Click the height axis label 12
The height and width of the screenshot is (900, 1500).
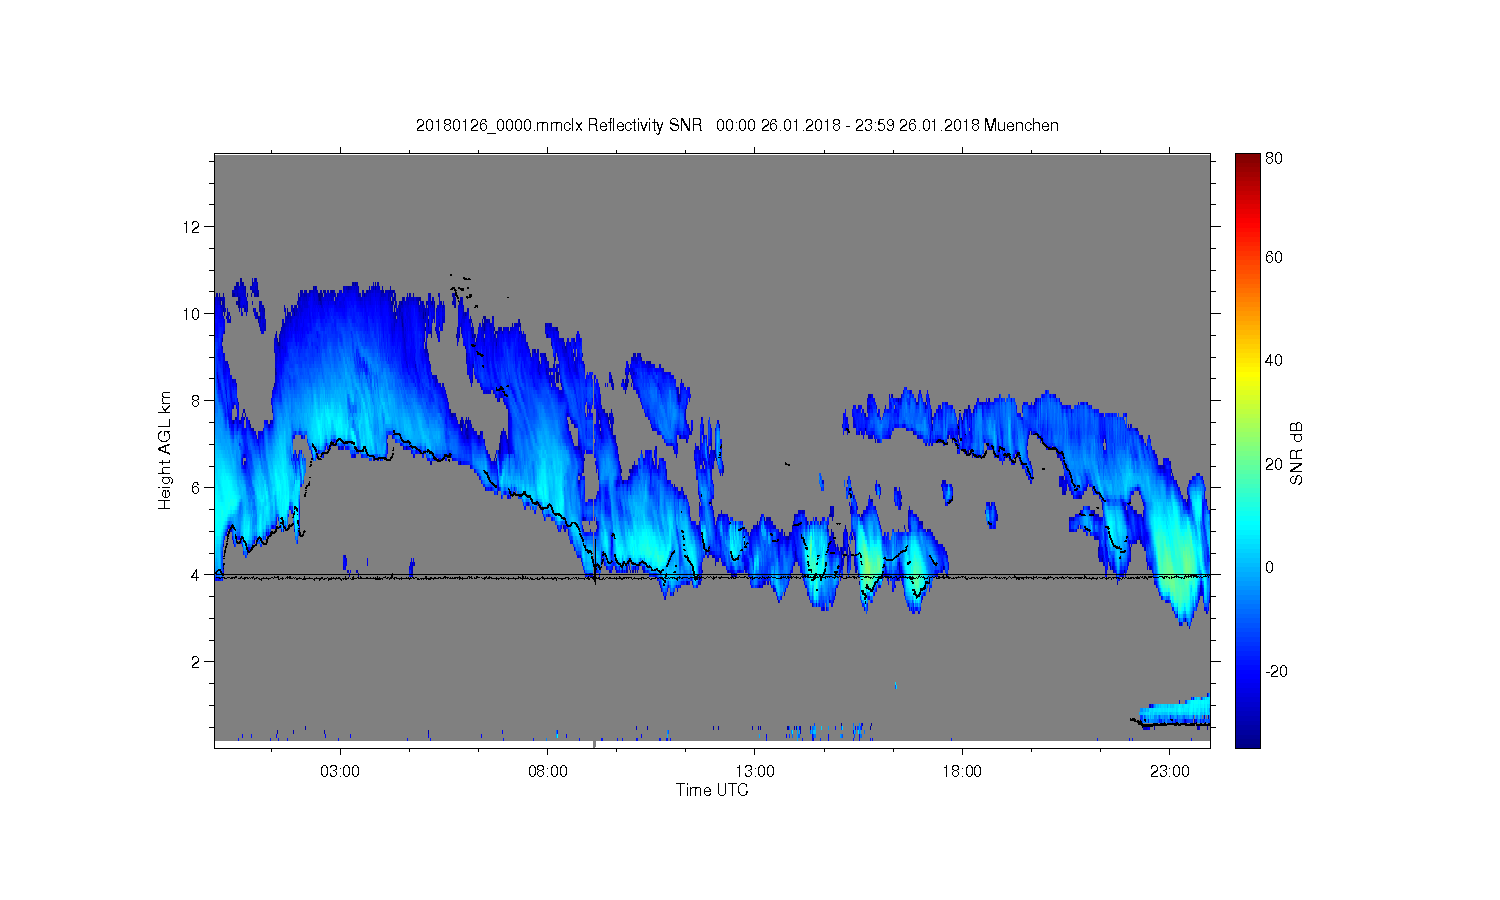pos(191,227)
